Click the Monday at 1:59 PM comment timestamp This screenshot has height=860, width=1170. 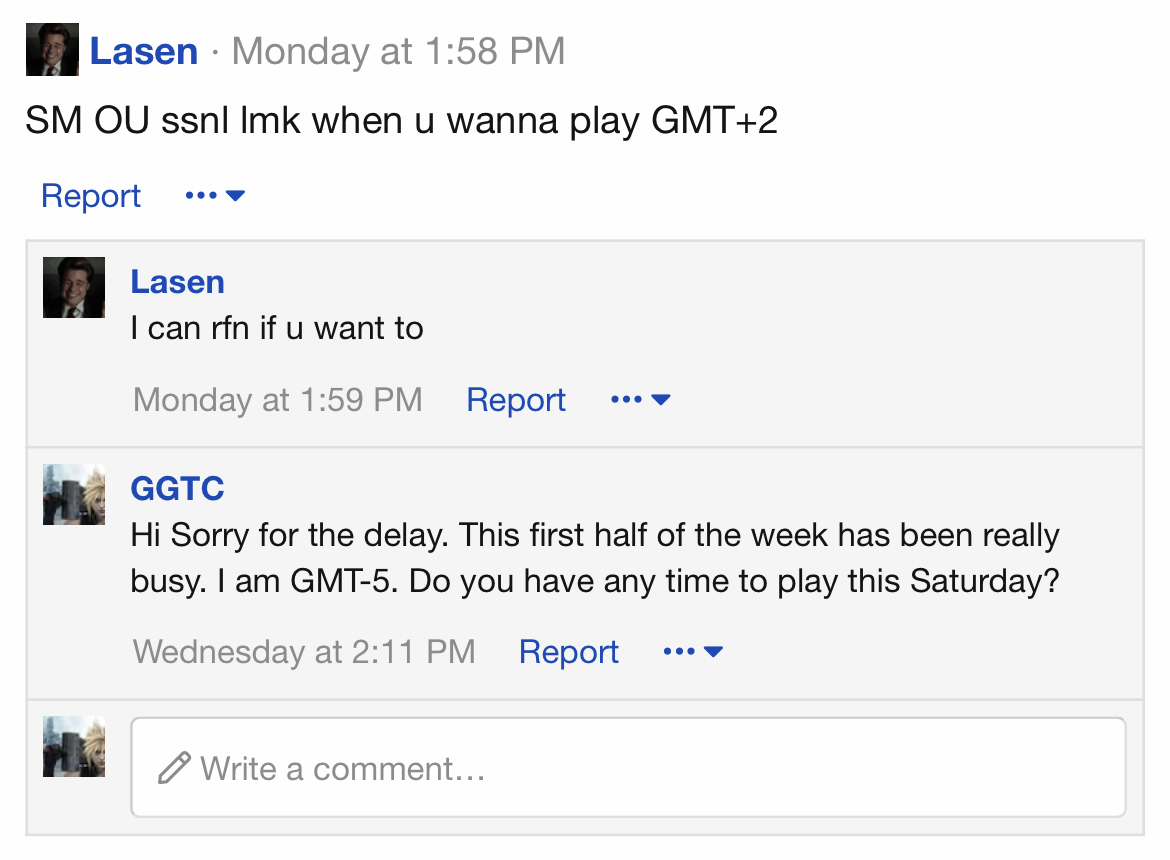pos(277,400)
